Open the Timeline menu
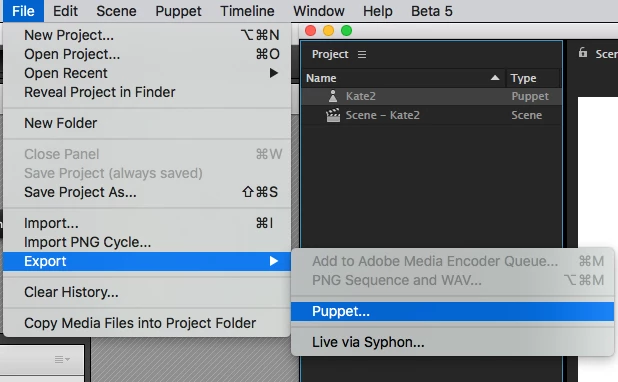618x382 pixels. pyautogui.click(x=247, y=11)
